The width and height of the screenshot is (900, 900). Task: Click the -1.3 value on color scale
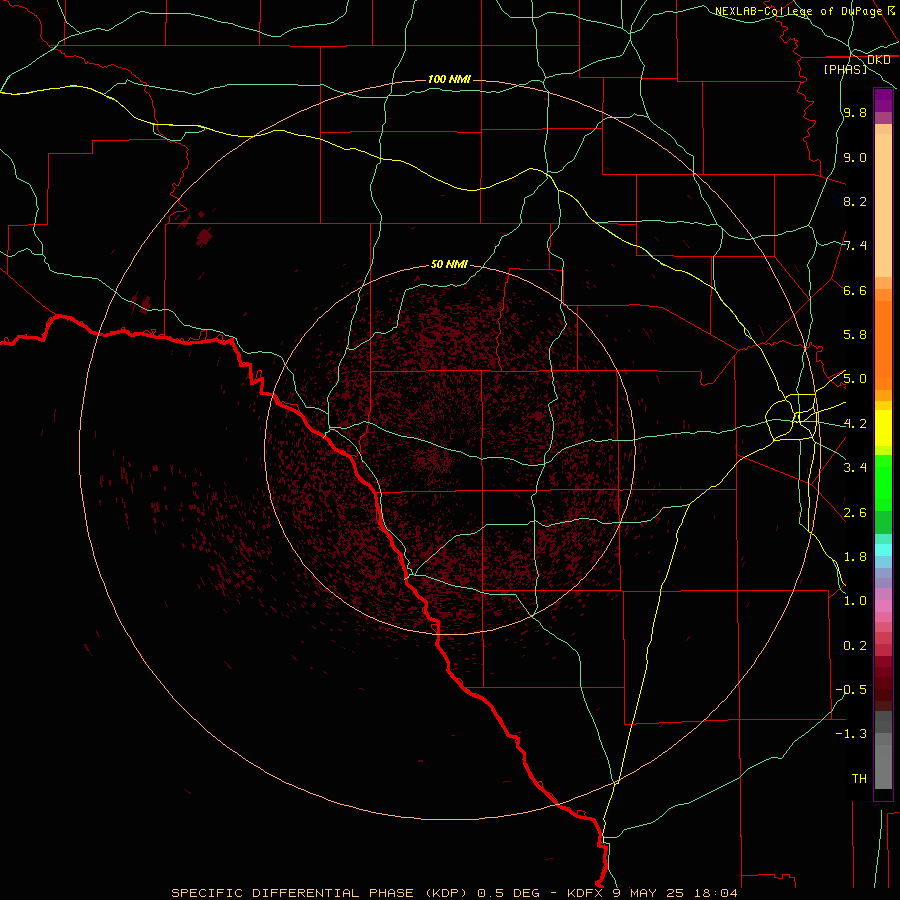(851, 734)
